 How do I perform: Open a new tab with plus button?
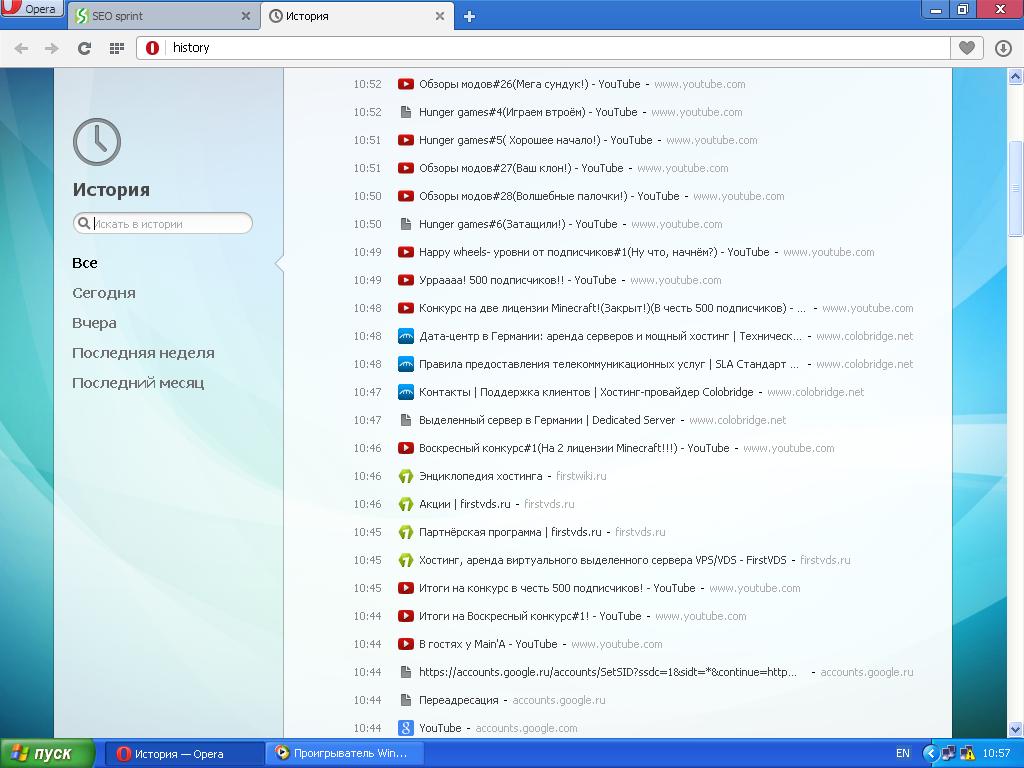pos(469,17)
